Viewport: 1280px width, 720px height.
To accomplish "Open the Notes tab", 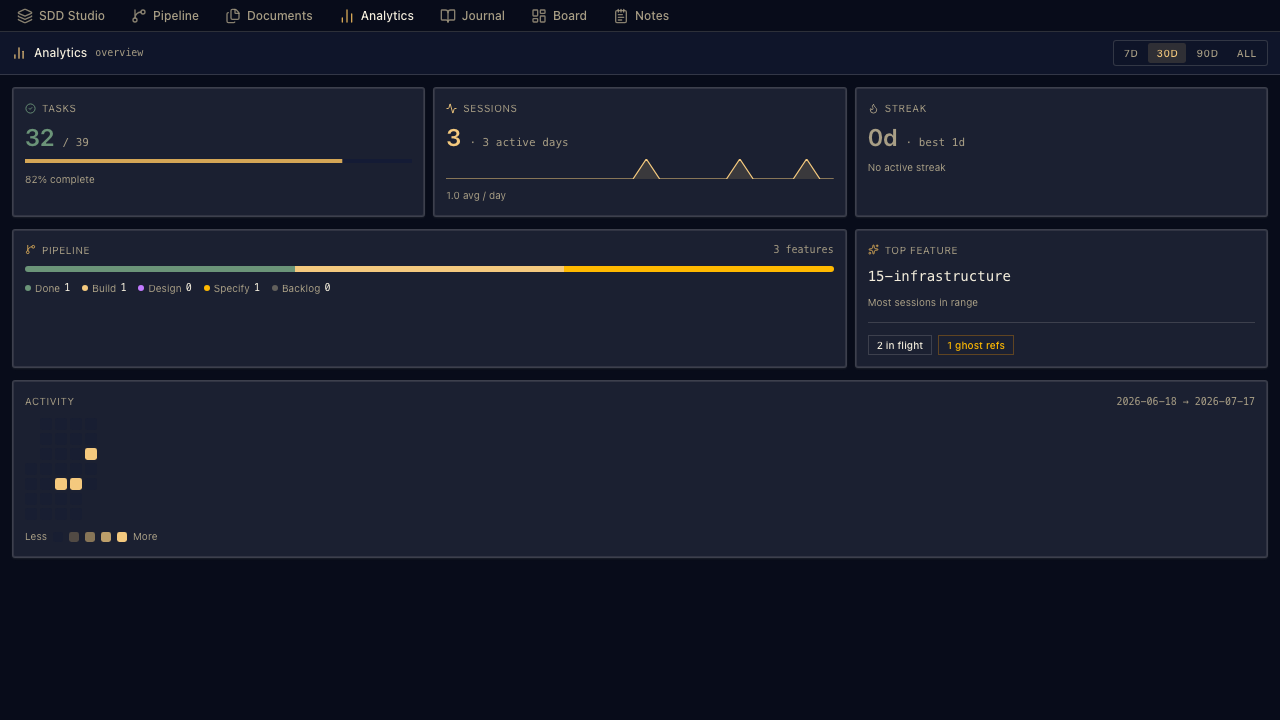I will click(x=641, y=16).
